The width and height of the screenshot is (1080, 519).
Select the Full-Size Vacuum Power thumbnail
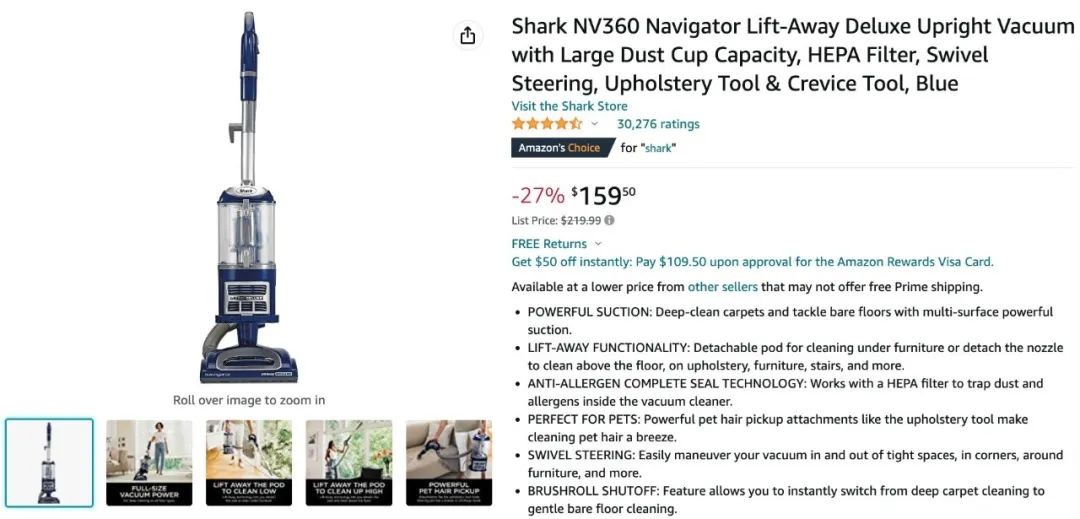[149, 463]
